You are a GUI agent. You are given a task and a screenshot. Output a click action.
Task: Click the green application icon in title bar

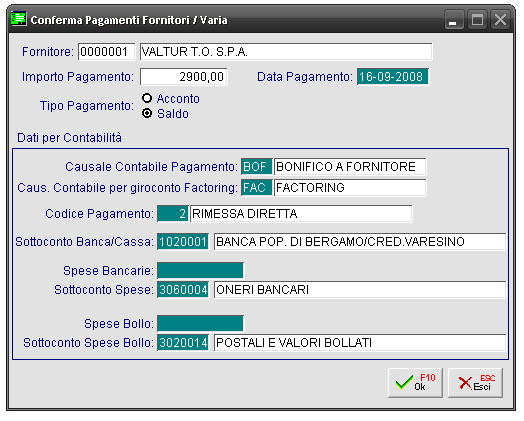18,19
